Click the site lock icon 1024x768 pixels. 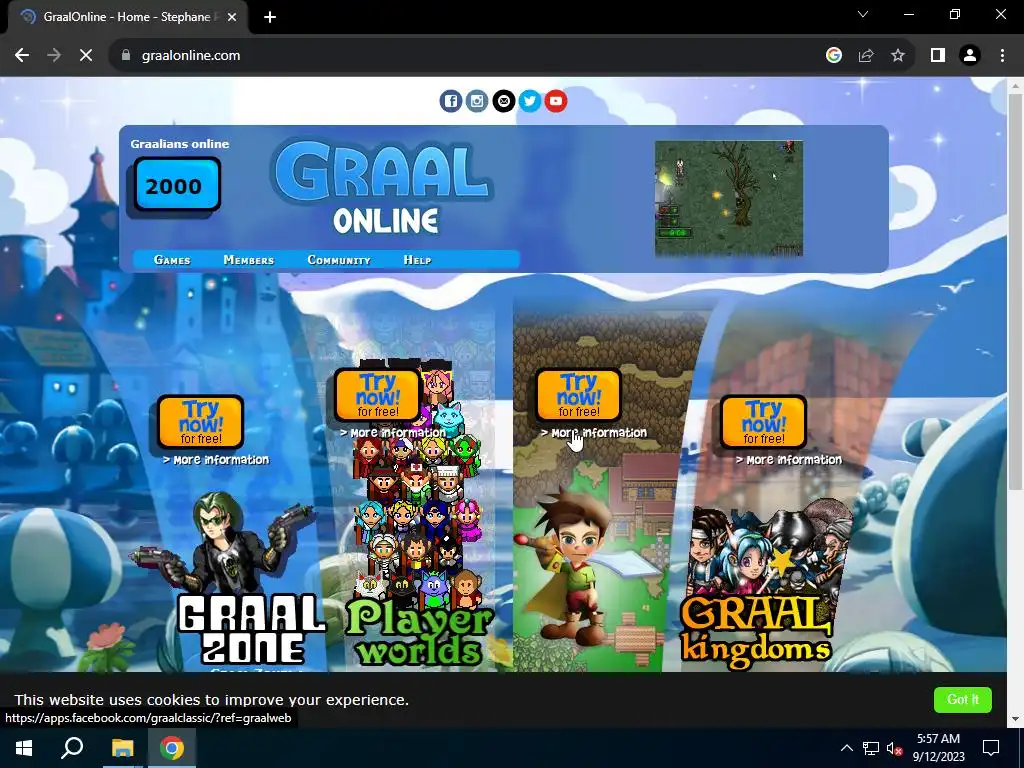pos(126,56)
